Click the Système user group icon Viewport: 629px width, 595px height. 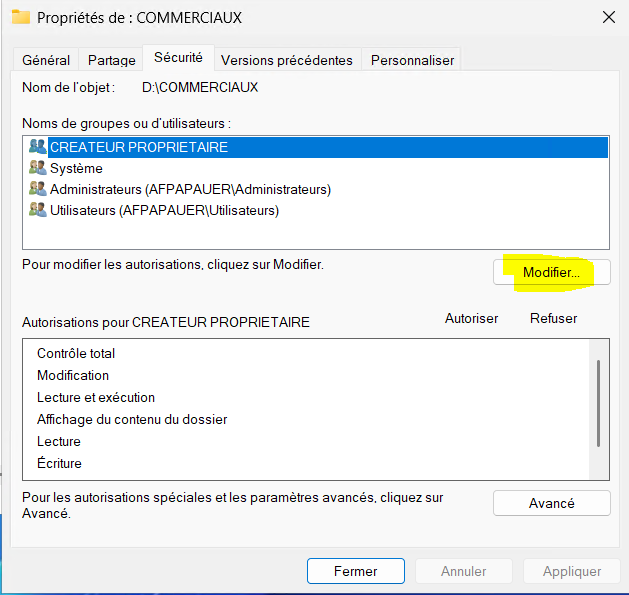[x=38, y=168]
